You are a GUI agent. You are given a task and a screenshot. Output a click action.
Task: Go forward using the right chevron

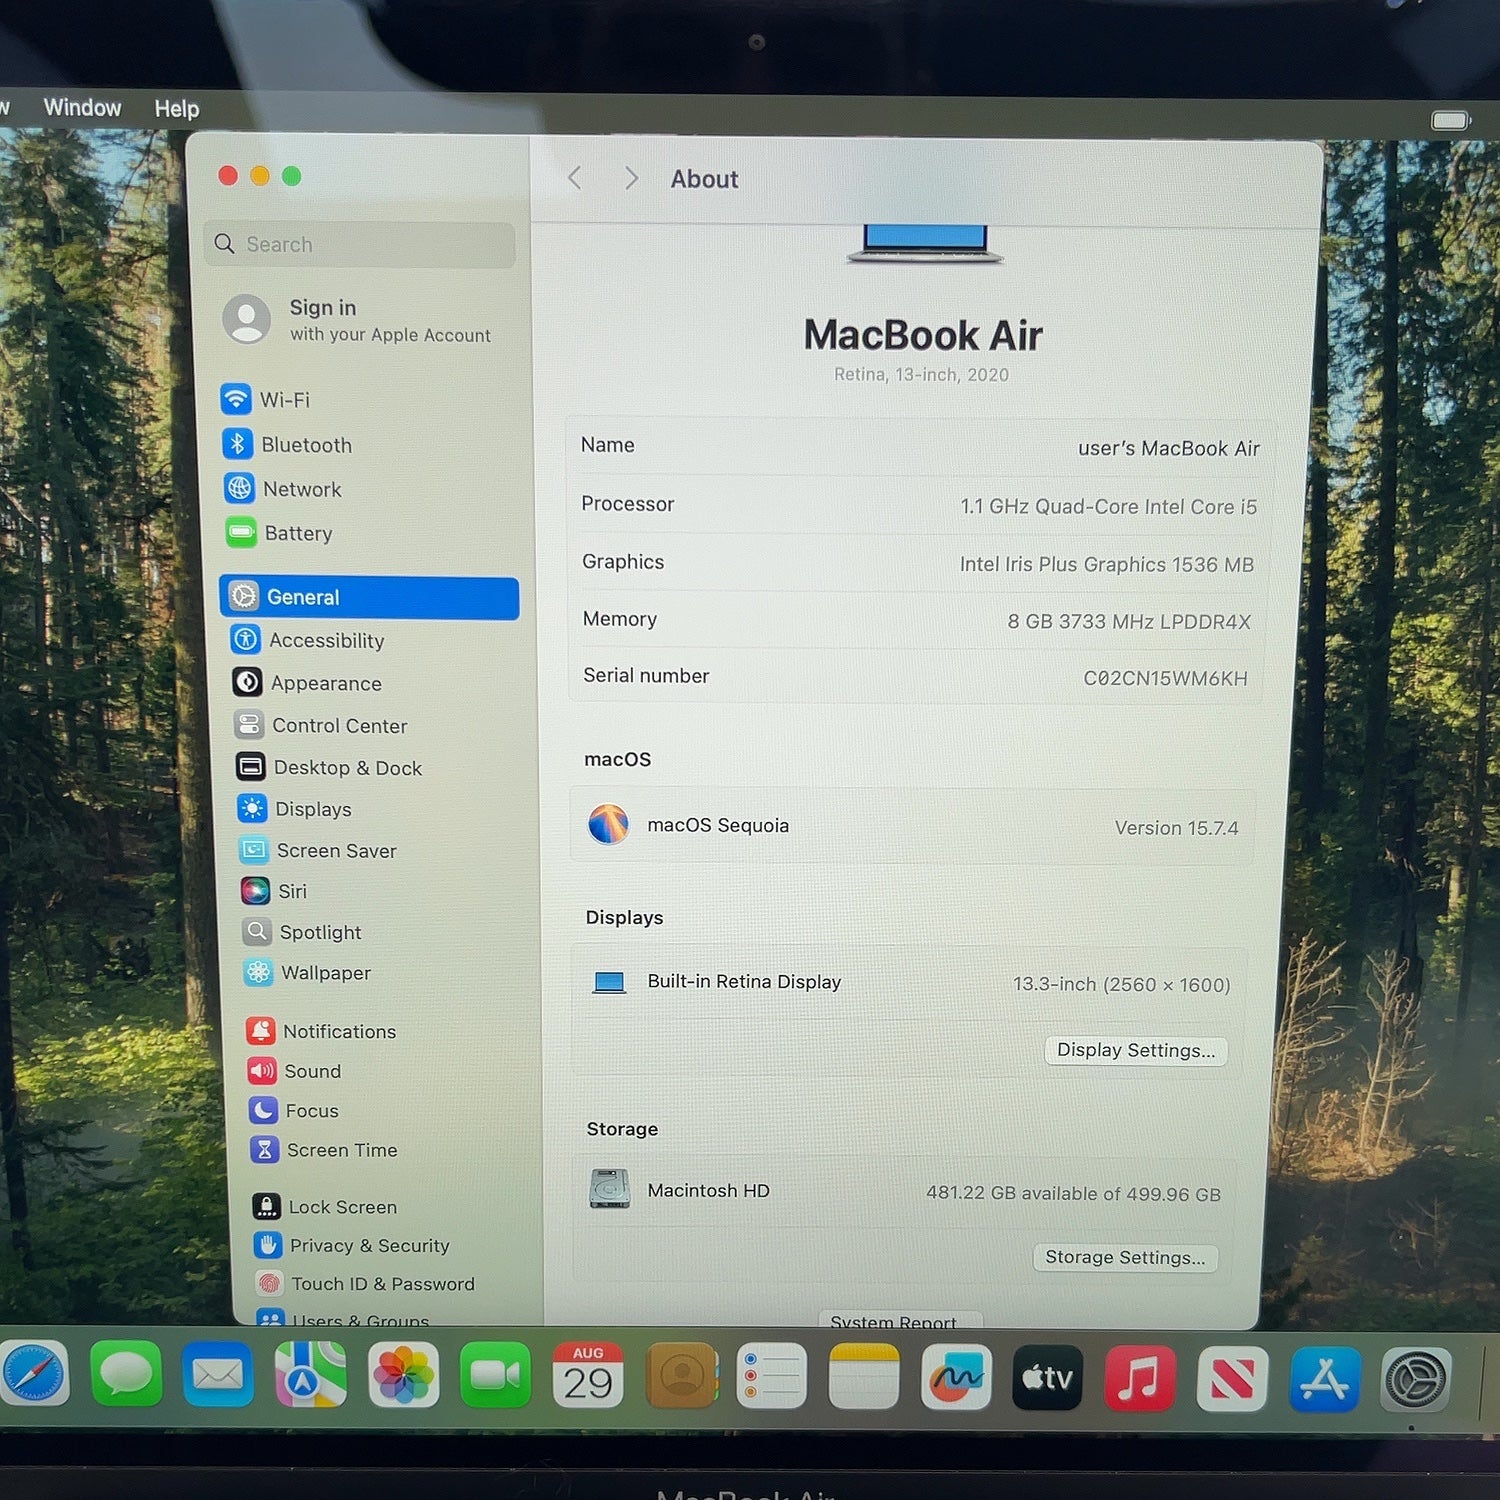click(x=631, y=178)
